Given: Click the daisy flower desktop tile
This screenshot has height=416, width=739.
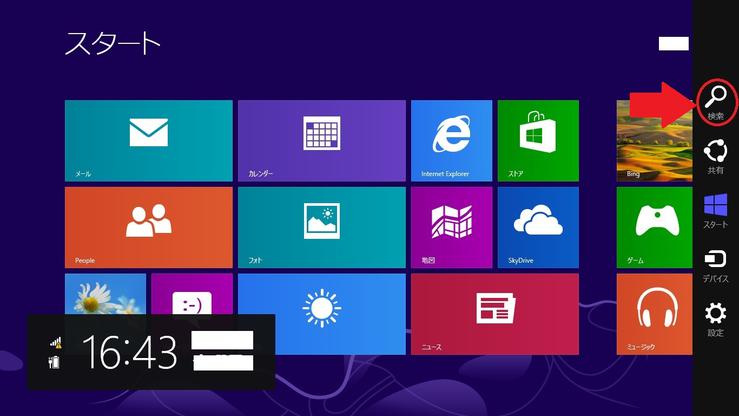Looking at the screenshot, I should click(105, 293).
